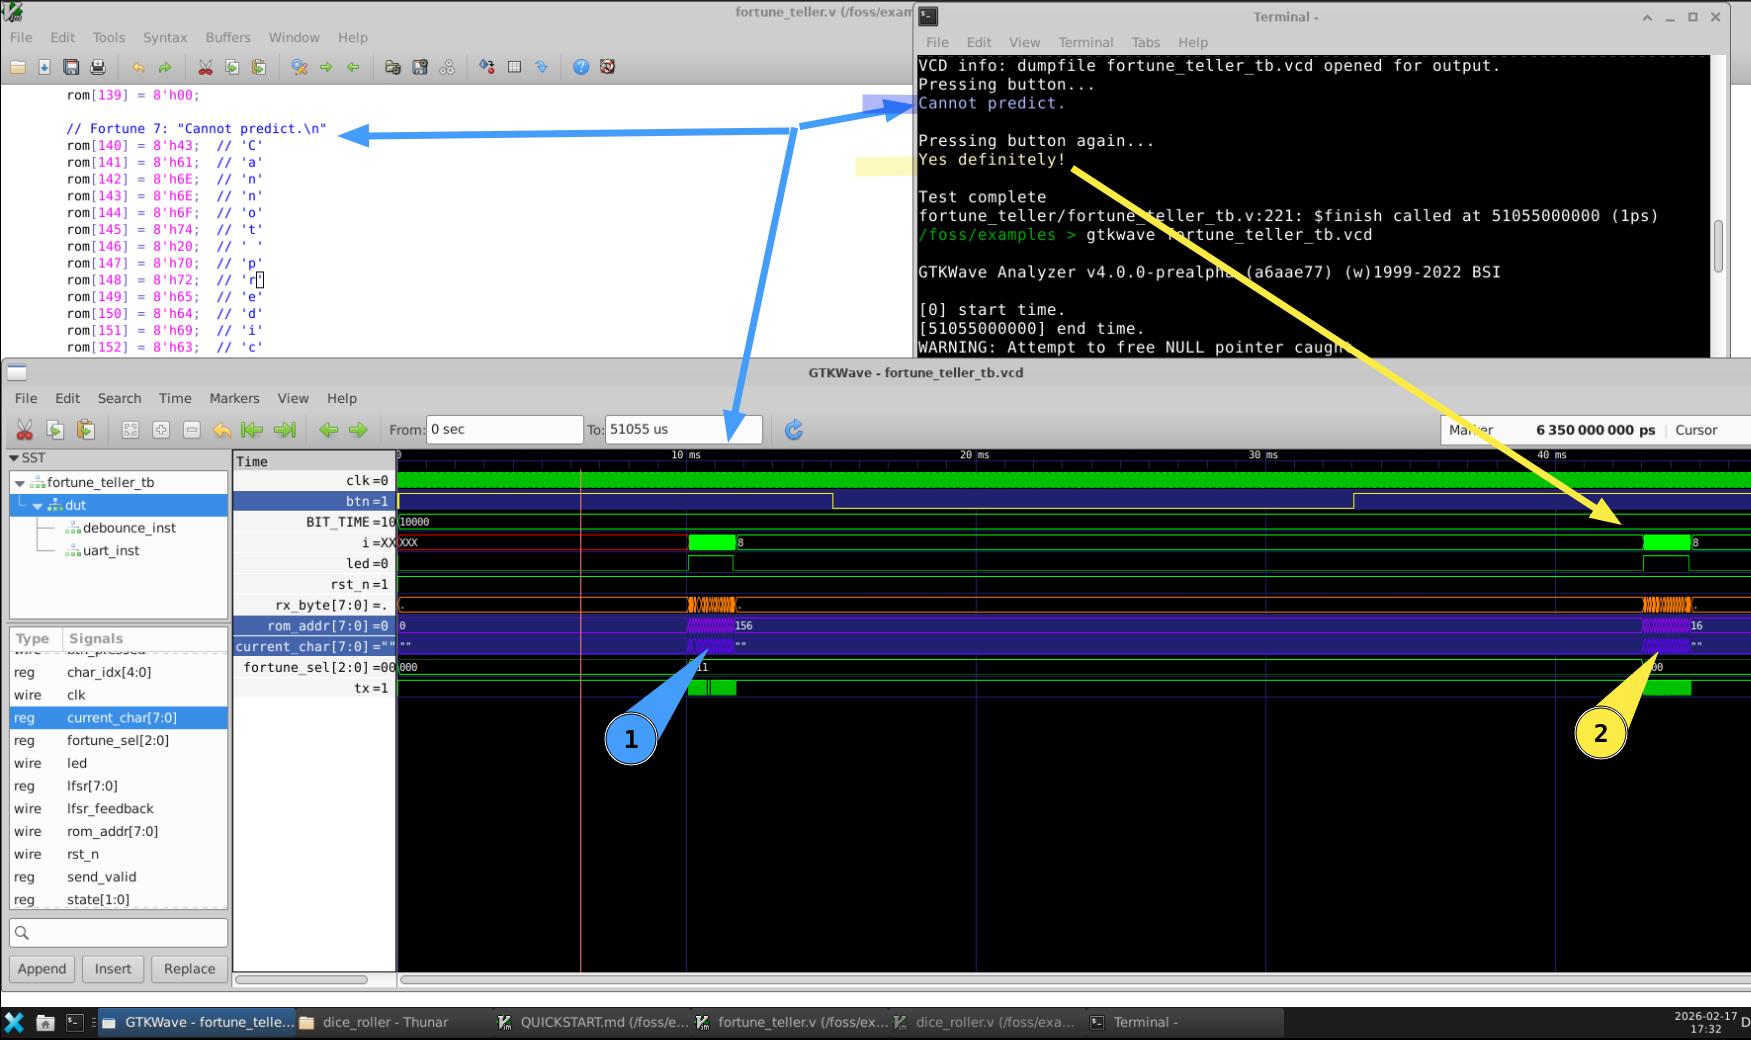Open the Syntax menu in the editor

pyautogui.click(x=165, y=37)
